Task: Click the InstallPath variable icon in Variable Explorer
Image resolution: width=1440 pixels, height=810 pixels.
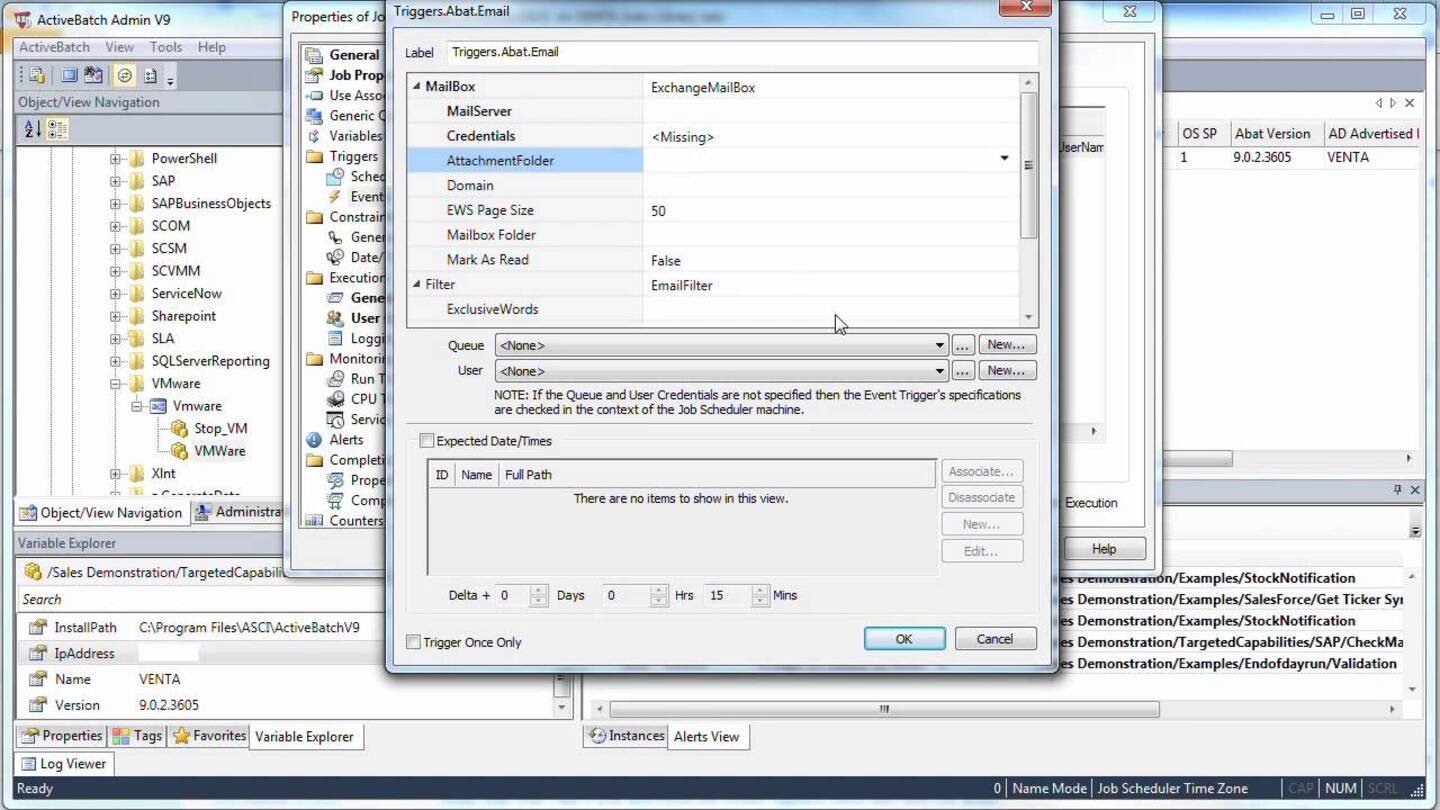Action: (38, 628)
